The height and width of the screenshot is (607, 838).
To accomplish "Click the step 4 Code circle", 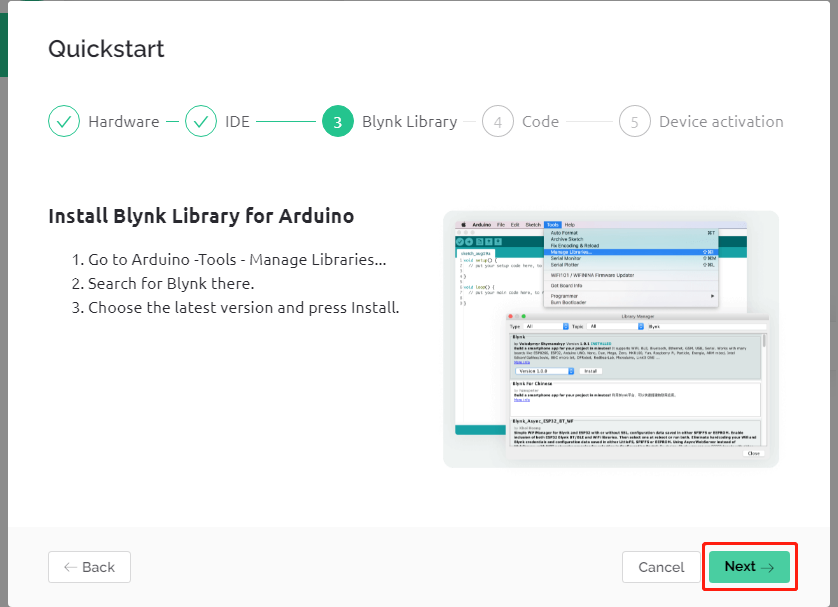I will [x=498, y=121].
